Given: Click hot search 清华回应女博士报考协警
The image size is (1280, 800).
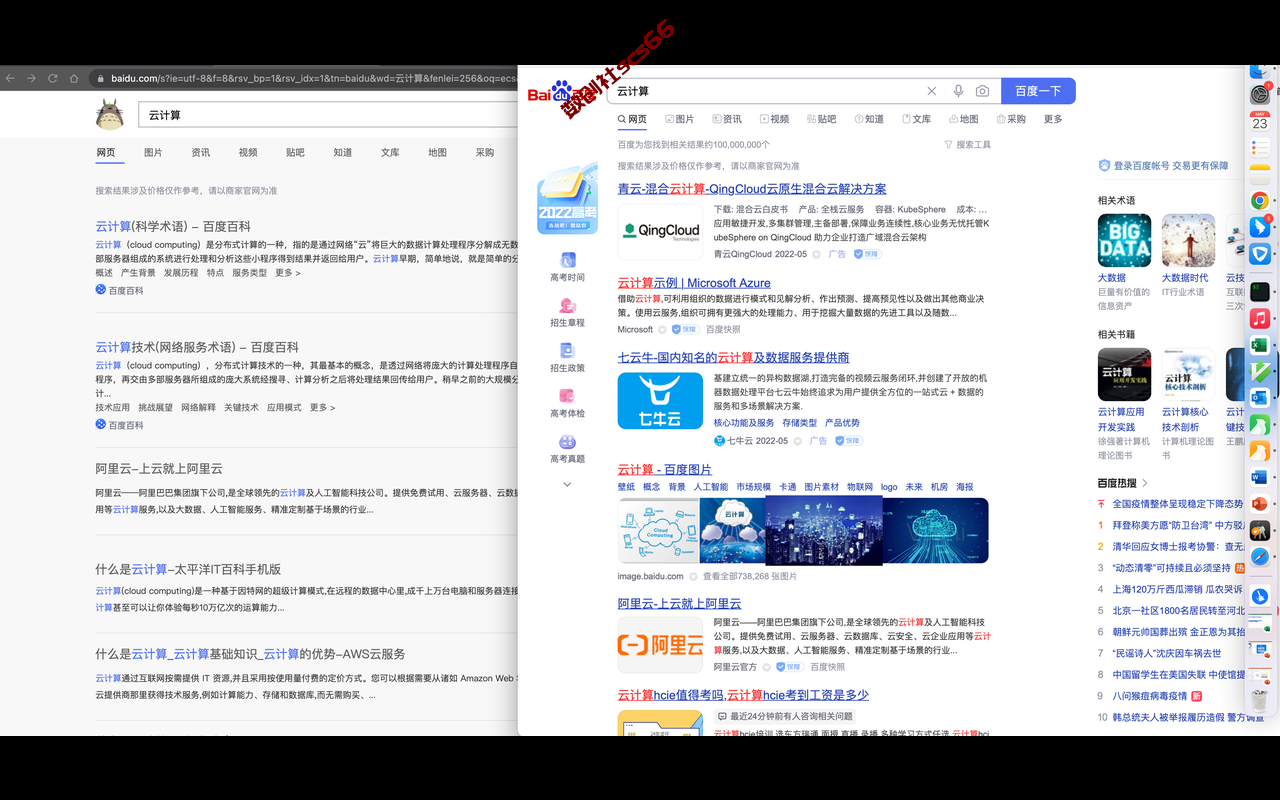Looking at the screenshot, I should tap(1178, 547).
